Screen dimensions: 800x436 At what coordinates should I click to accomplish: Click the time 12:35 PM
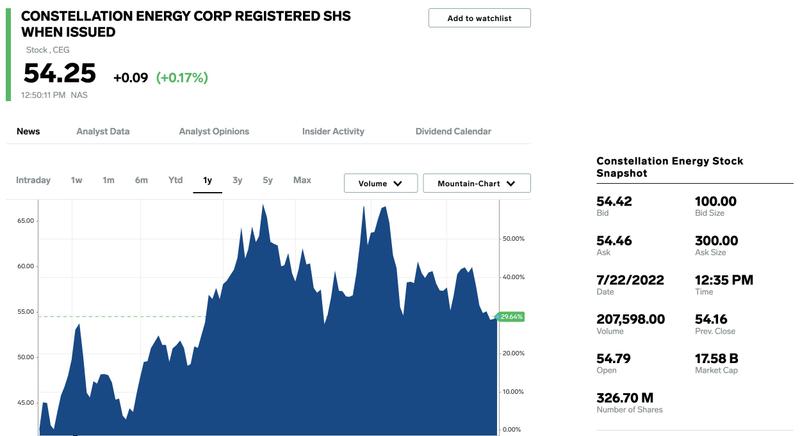pos(724,280)
